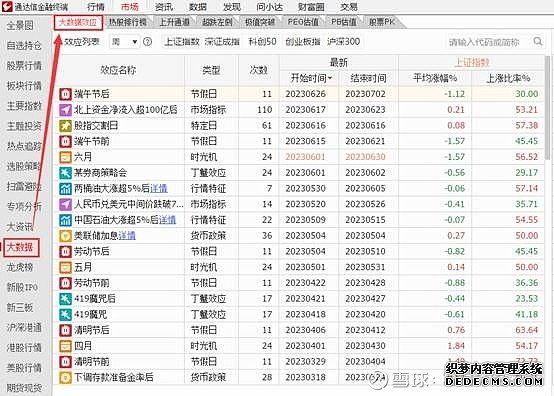Click the 美联储加息 row icon
The image size is (554, 396).
tap(65, 236)
